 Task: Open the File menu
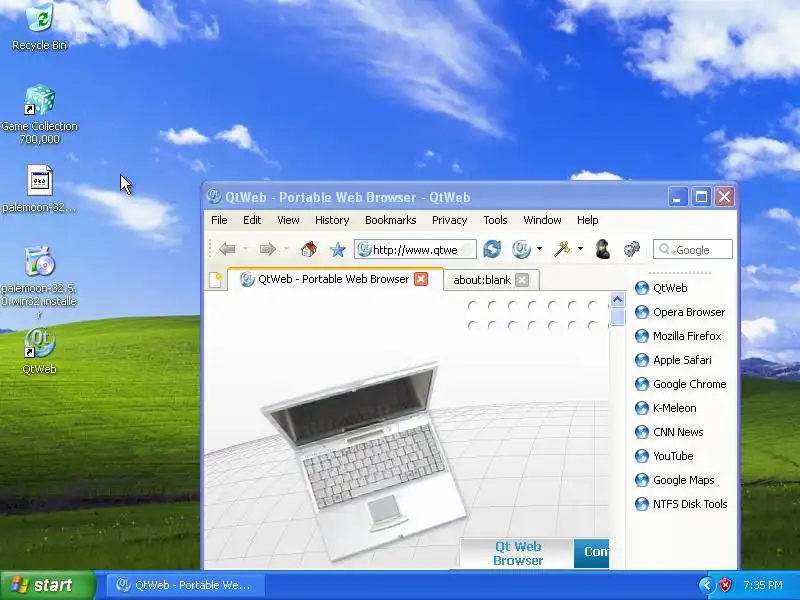coord(219,220)
